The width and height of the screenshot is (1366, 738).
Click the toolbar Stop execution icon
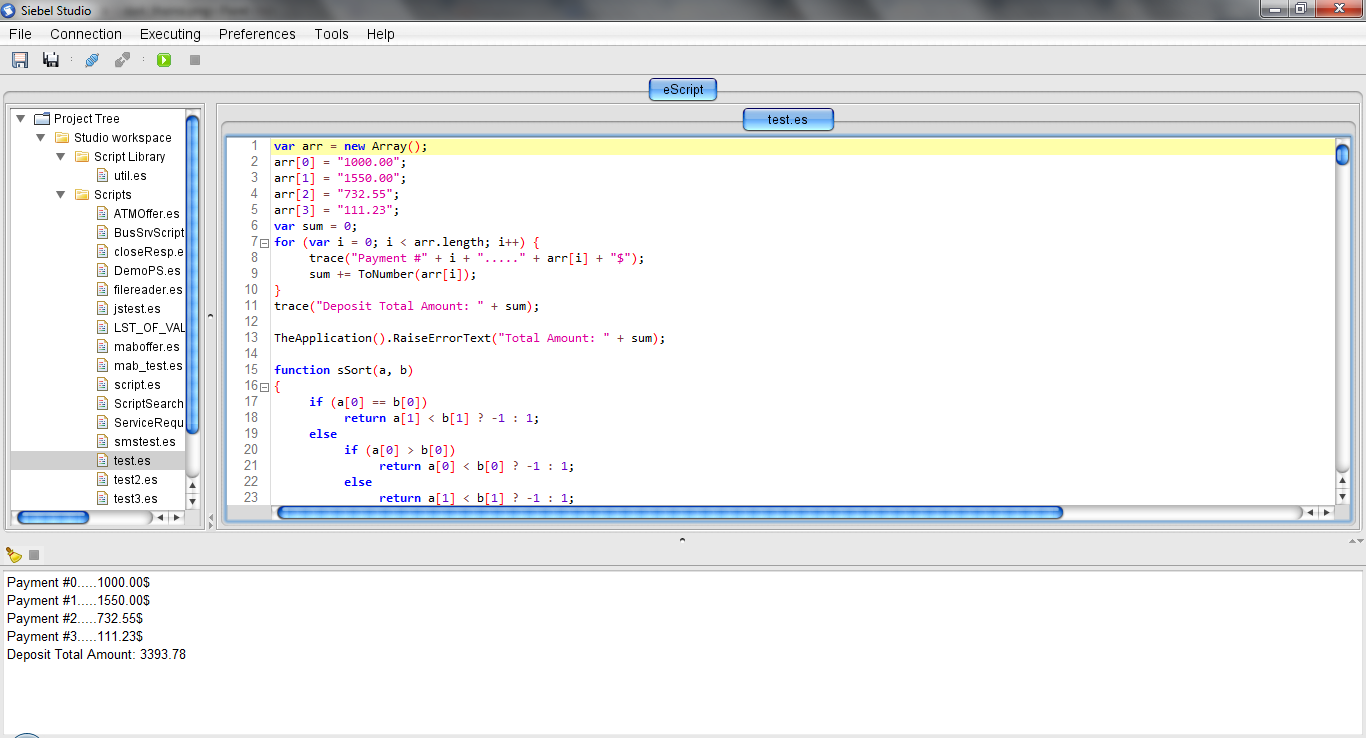tap(195, 60)
